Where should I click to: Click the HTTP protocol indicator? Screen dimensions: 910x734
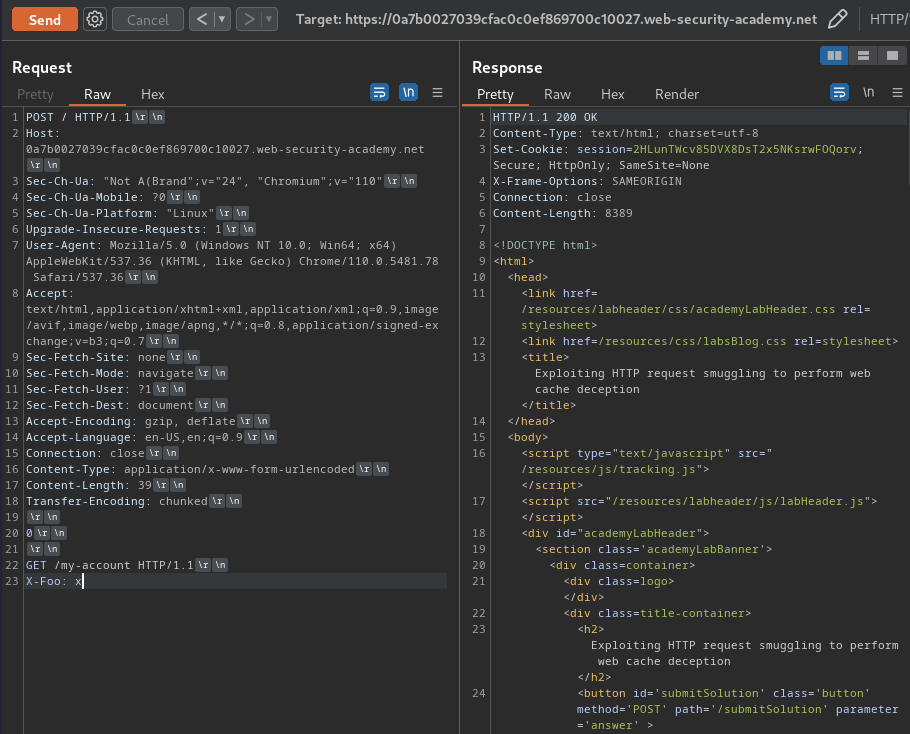click(x=889, y=19)
